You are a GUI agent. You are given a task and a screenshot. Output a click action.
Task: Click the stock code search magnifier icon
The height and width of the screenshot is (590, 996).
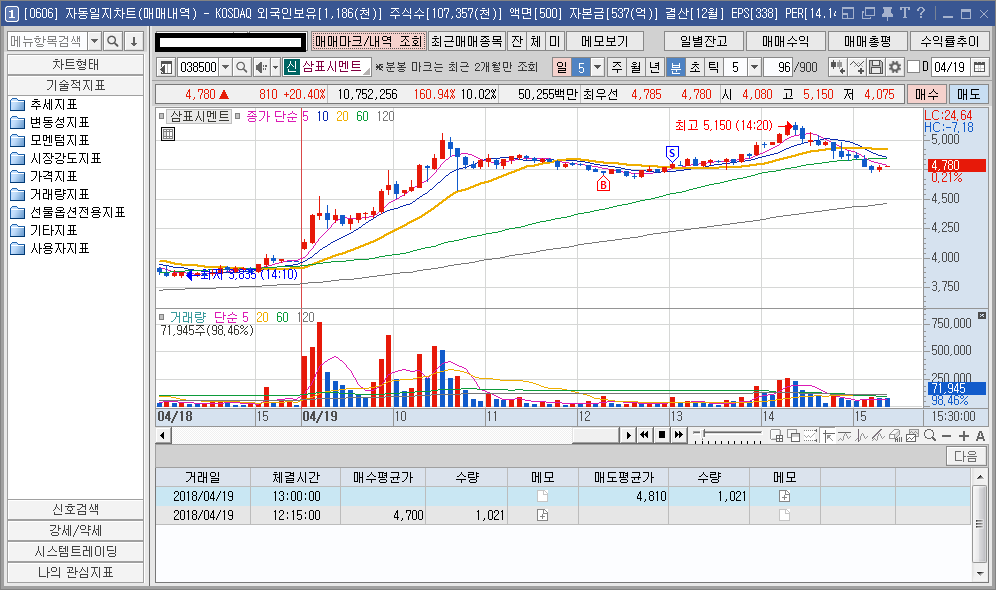[241, 67]
